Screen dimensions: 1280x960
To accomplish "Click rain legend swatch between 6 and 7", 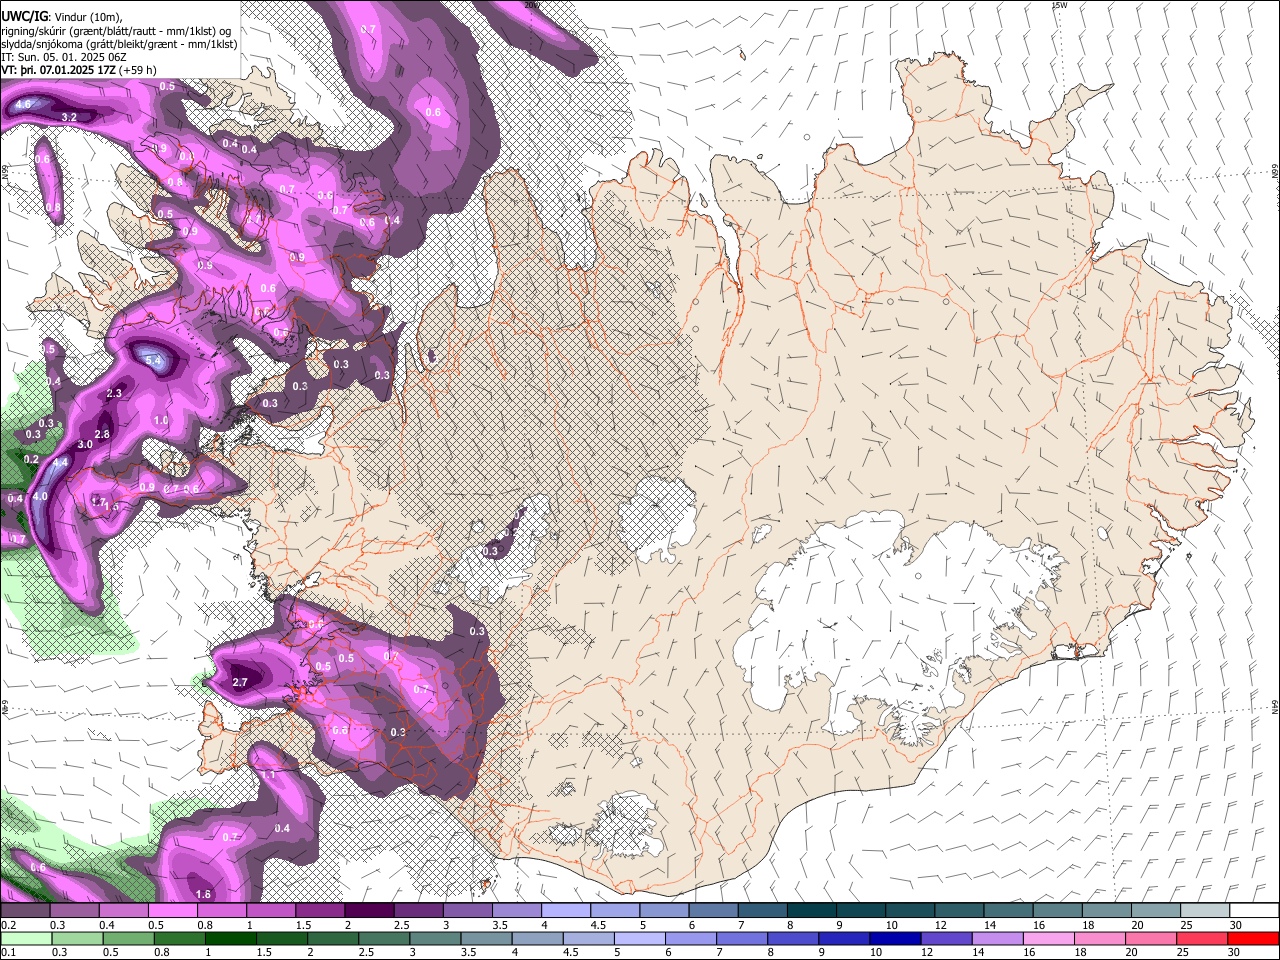I will coord(691,938).
